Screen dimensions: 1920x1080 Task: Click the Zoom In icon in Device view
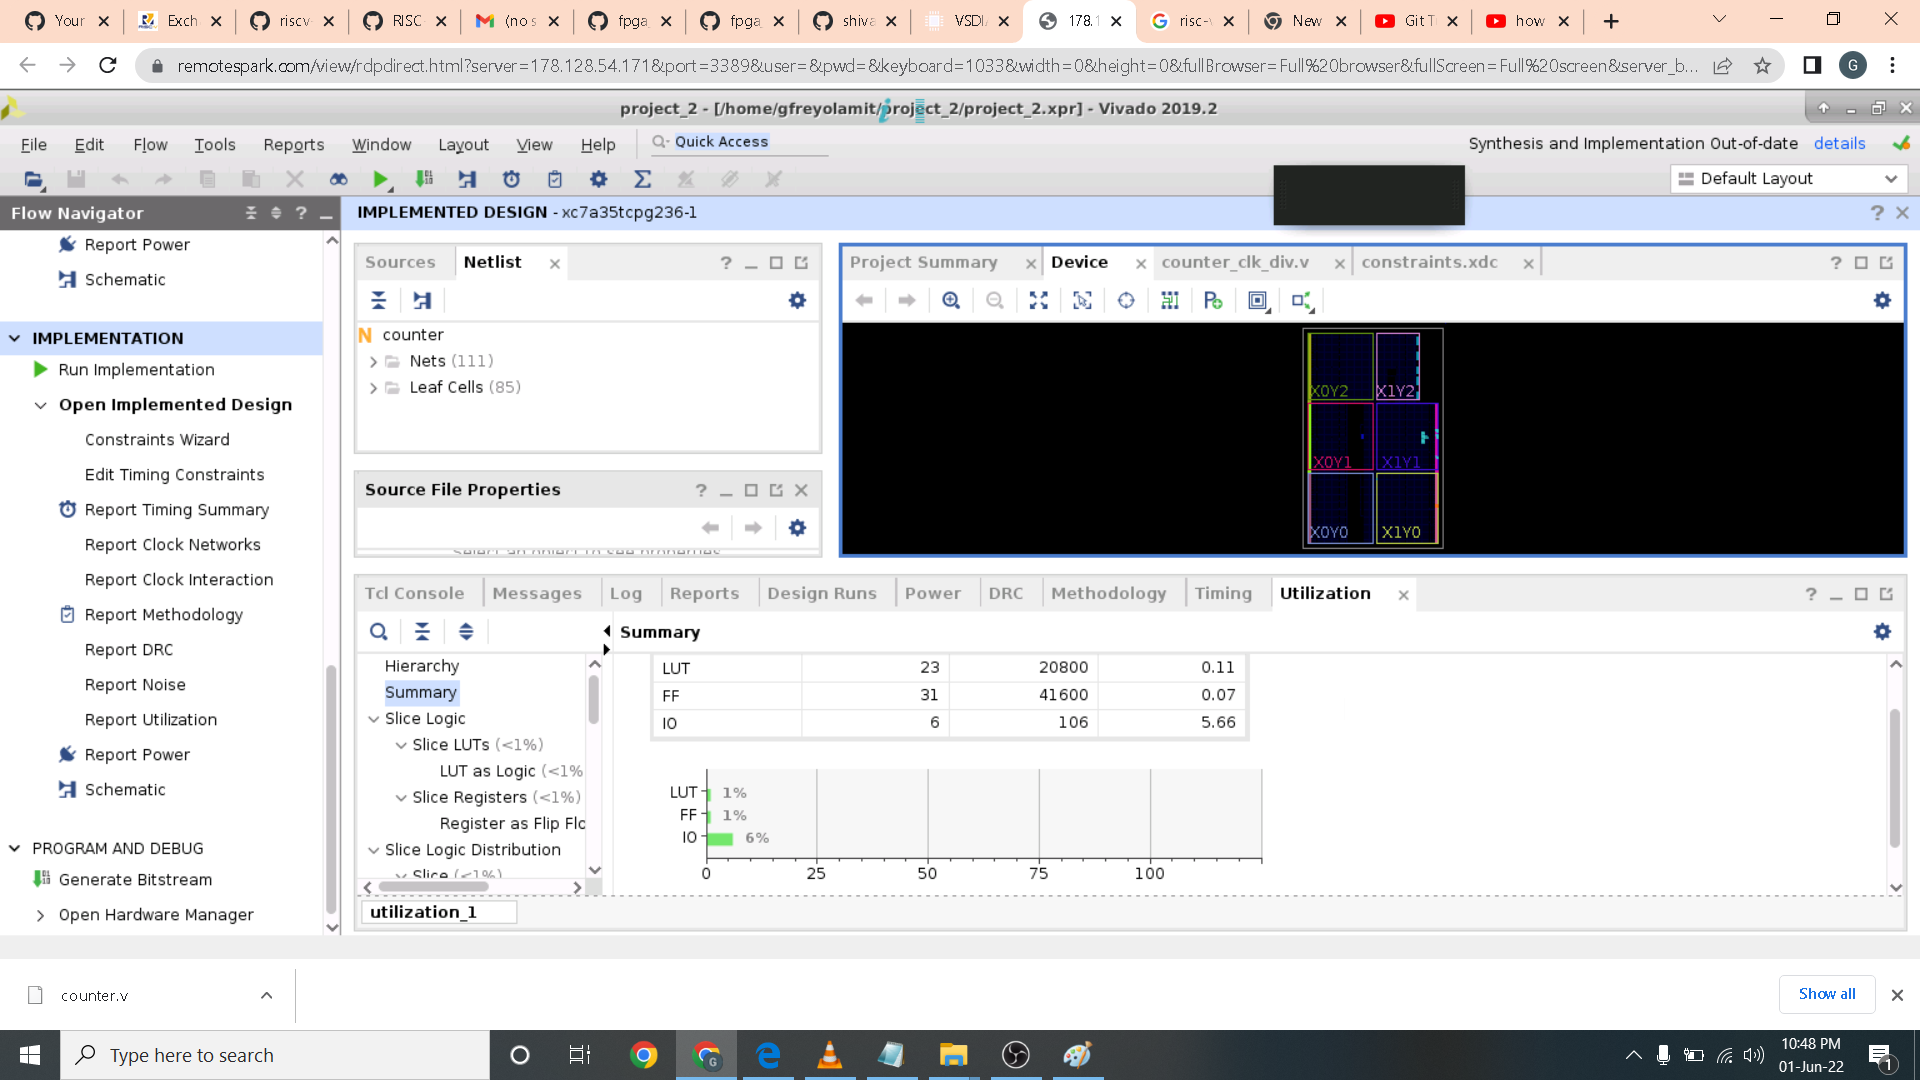951,301
